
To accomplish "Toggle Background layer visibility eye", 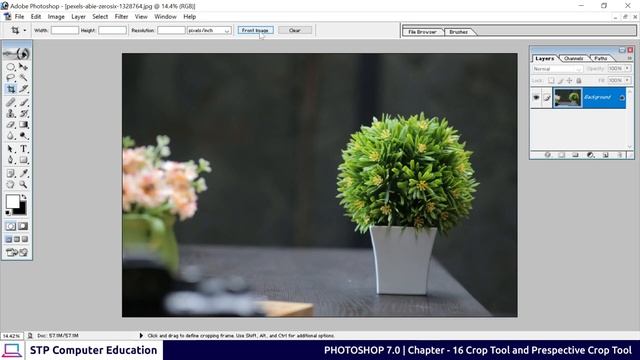I will tap(536, 98).
